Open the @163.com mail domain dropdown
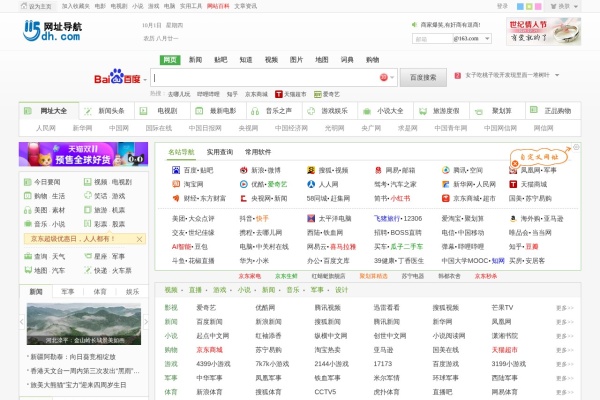600x400 pixels. (487, 38)
